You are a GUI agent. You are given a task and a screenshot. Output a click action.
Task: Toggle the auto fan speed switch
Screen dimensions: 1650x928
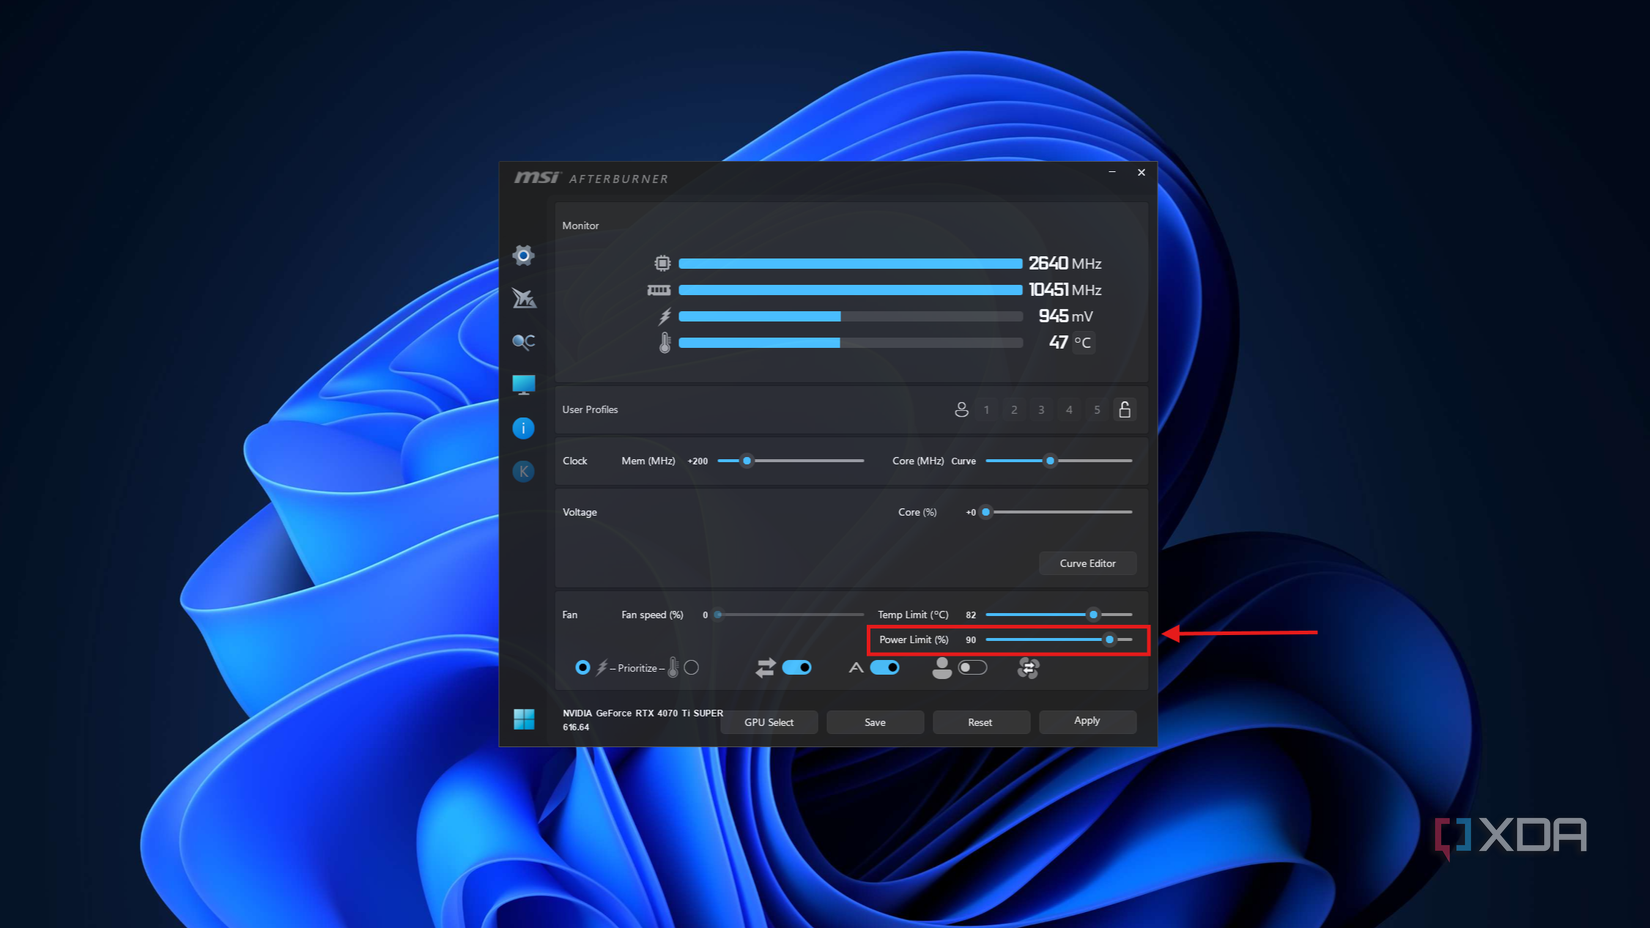885,668
